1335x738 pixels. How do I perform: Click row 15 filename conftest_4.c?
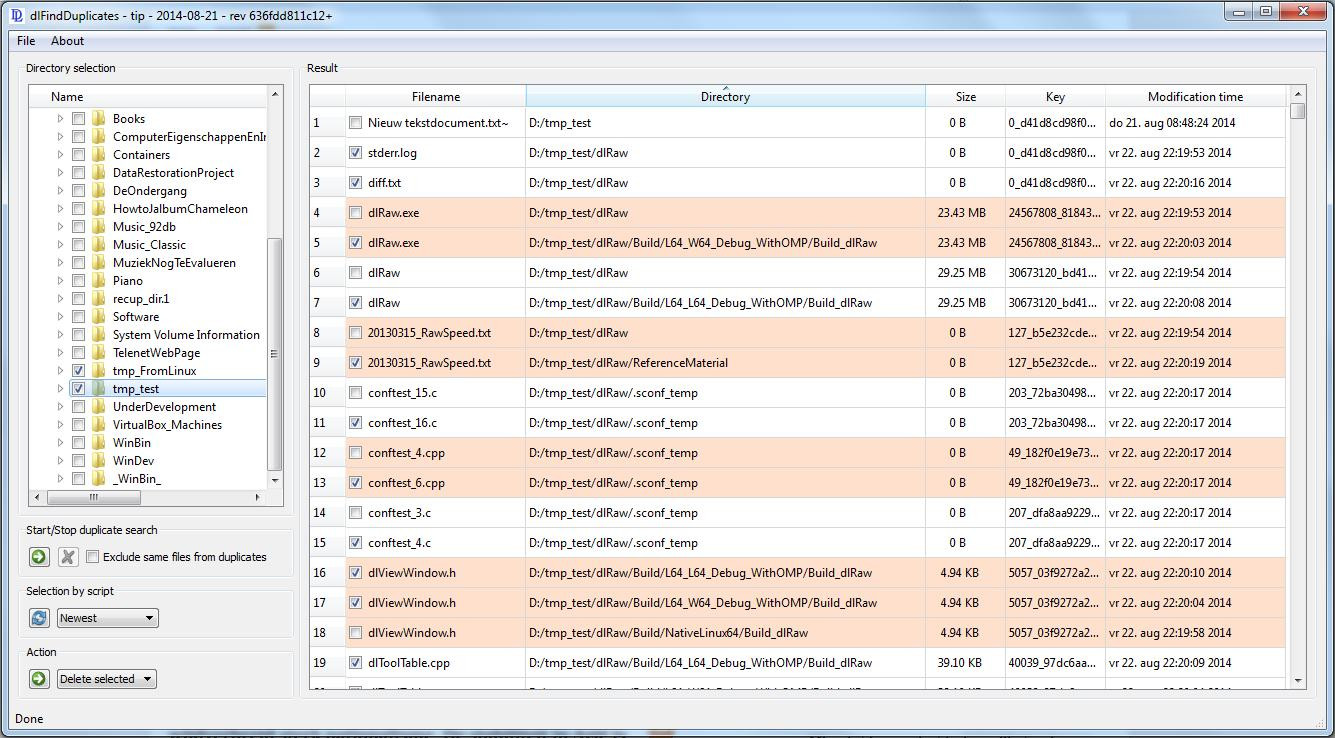point(399,543)
